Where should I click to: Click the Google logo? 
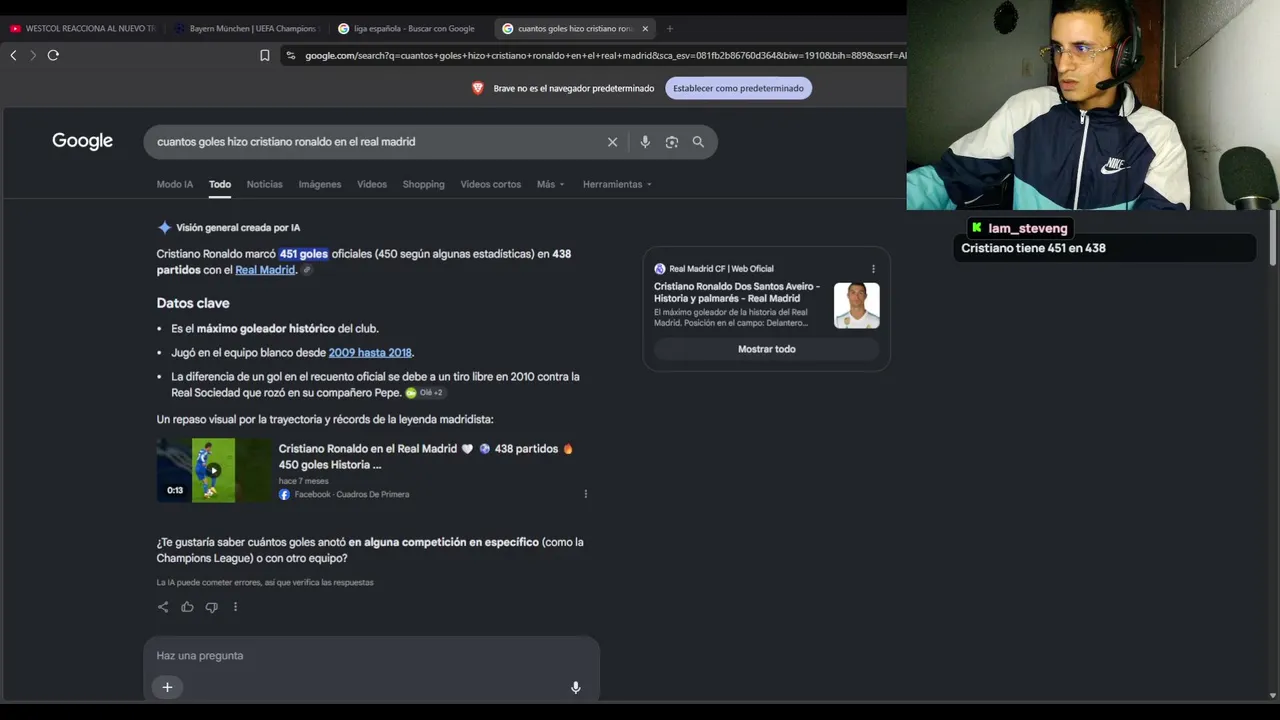(82, 141)
